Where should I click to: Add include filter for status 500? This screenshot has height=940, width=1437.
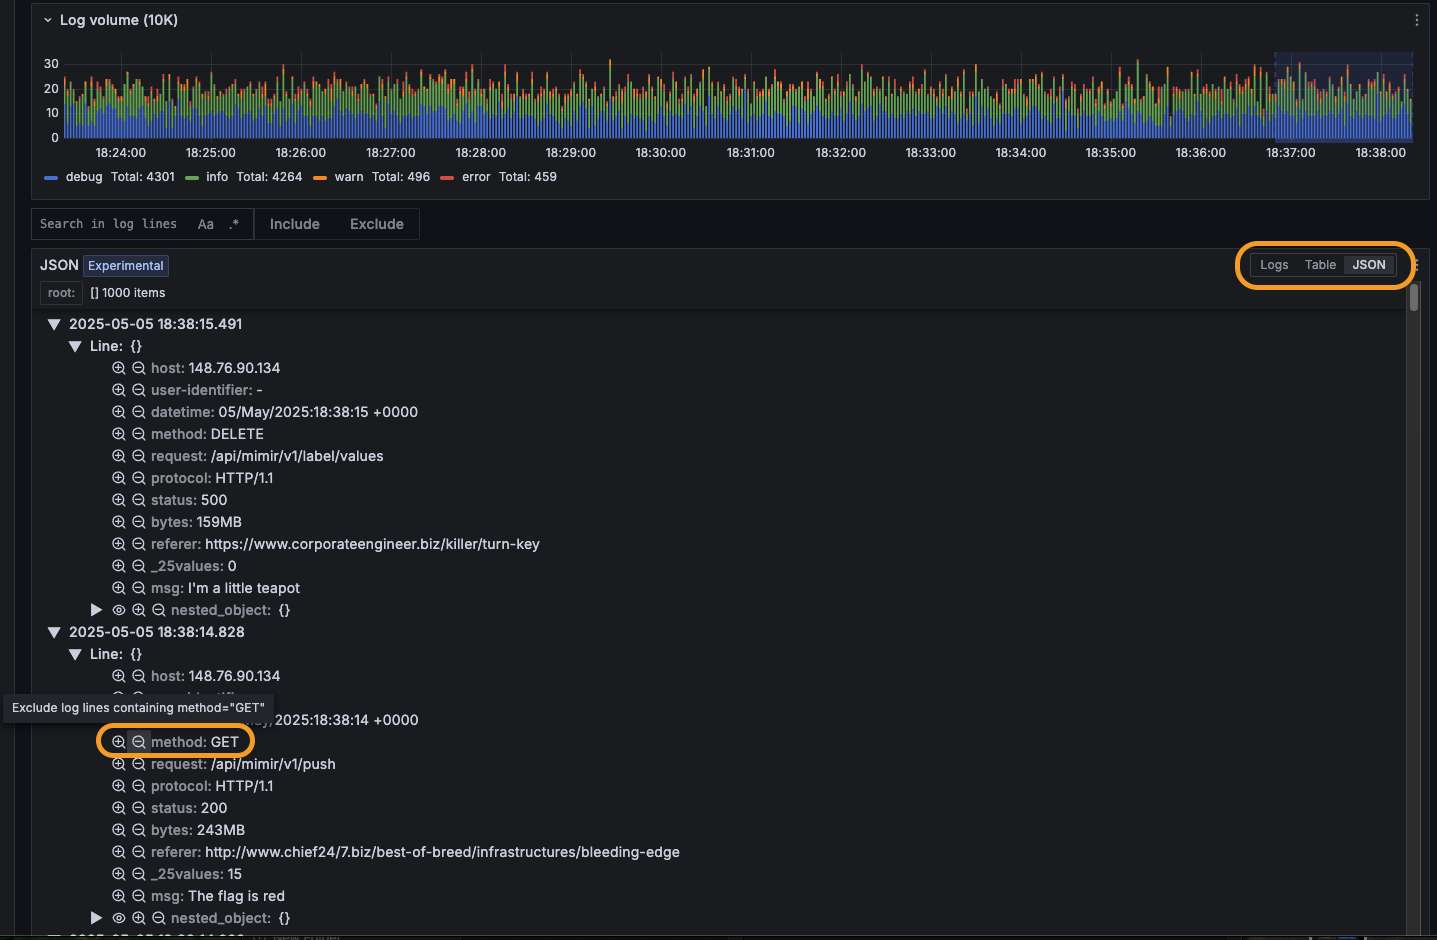[118, 500]
